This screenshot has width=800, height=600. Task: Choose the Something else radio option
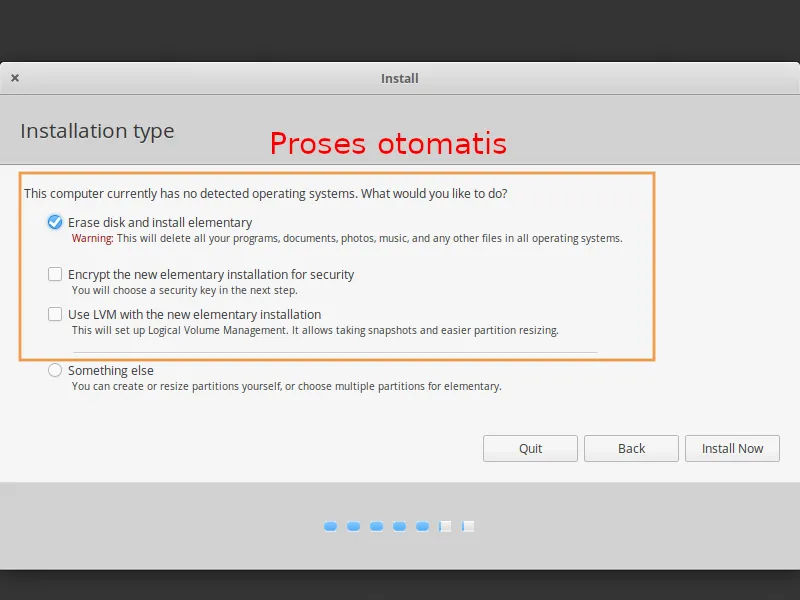click(x=55, y=370)
